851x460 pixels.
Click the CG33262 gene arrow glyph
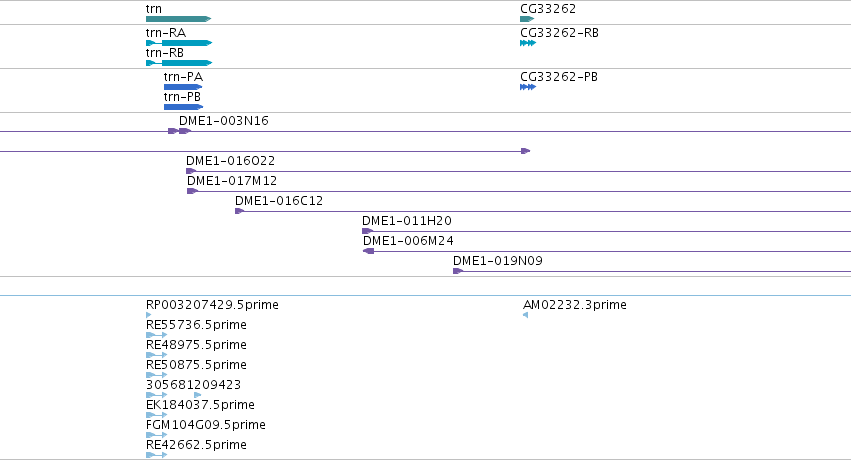(x=527, y=19)
